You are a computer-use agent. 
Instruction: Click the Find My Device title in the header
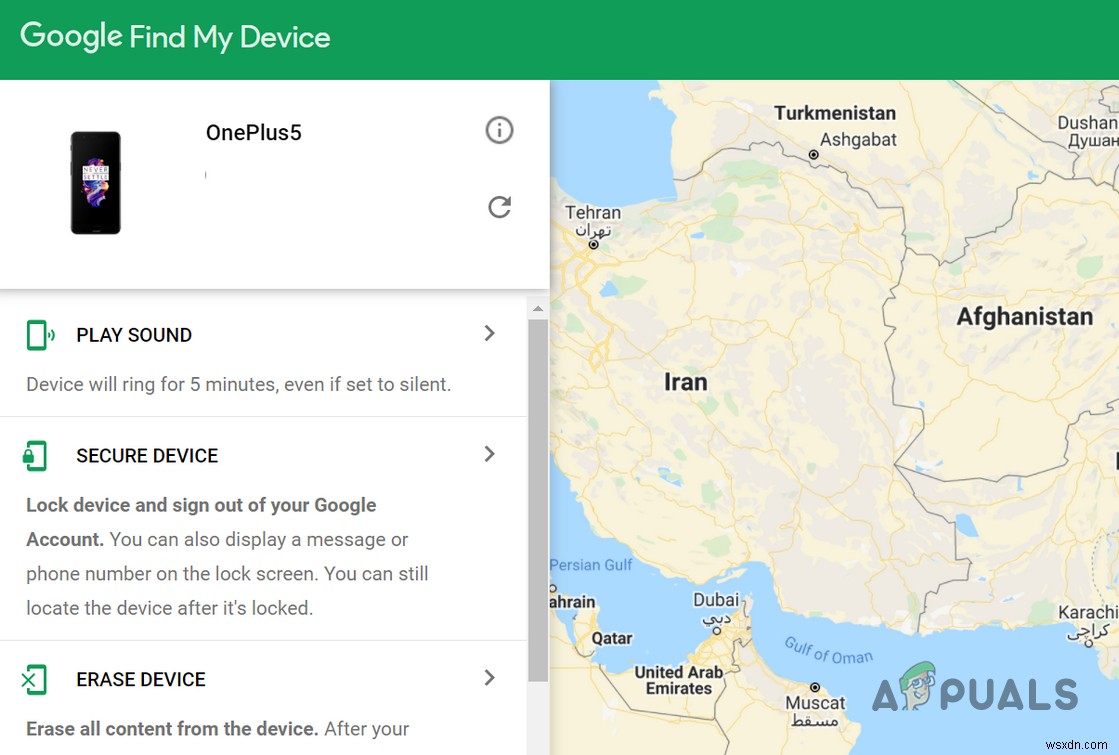229,37
